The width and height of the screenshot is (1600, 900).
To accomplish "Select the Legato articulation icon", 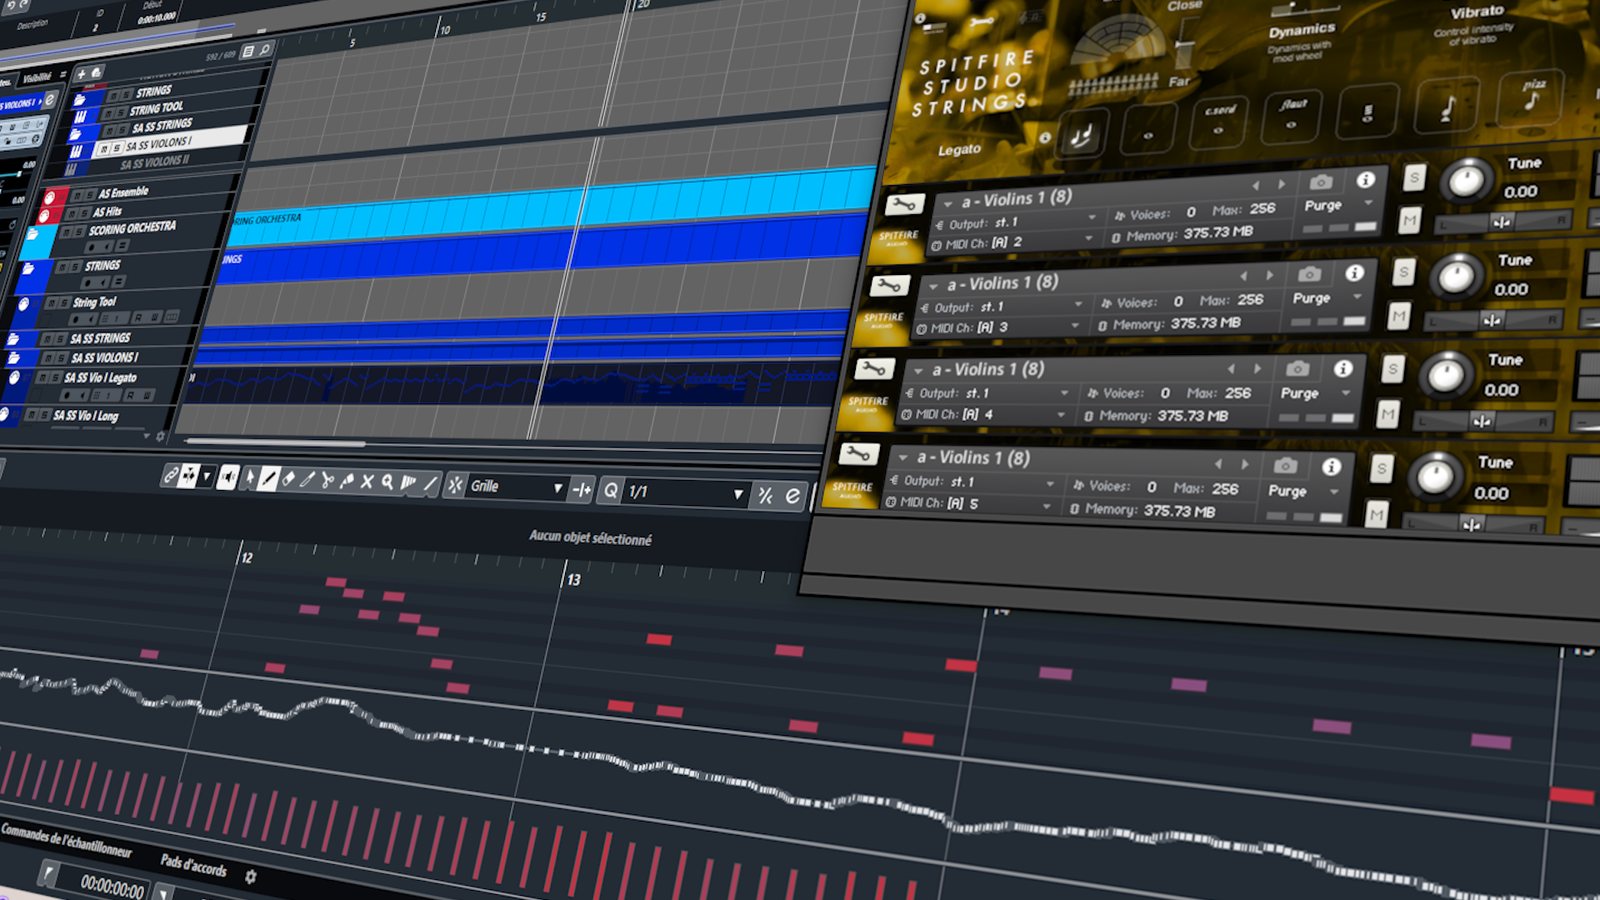I will tap(1081, 135).
